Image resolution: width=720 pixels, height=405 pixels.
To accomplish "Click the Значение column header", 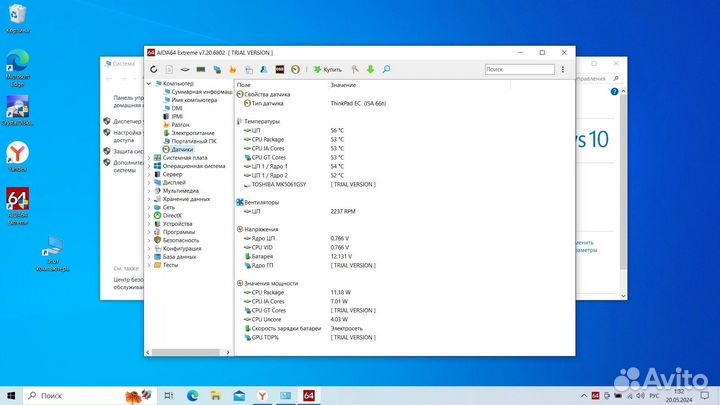I will coord(343,85).
